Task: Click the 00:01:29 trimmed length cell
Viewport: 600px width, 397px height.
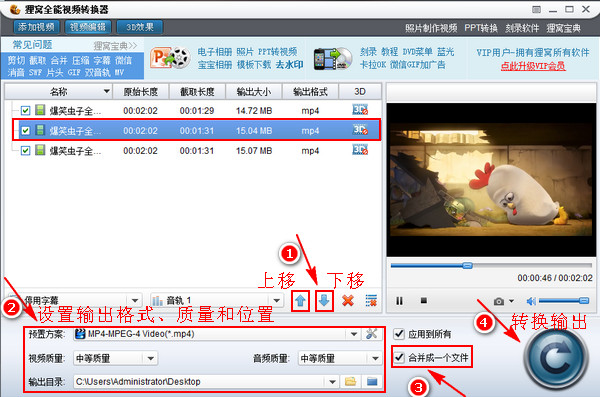Action: coord(197,111)
